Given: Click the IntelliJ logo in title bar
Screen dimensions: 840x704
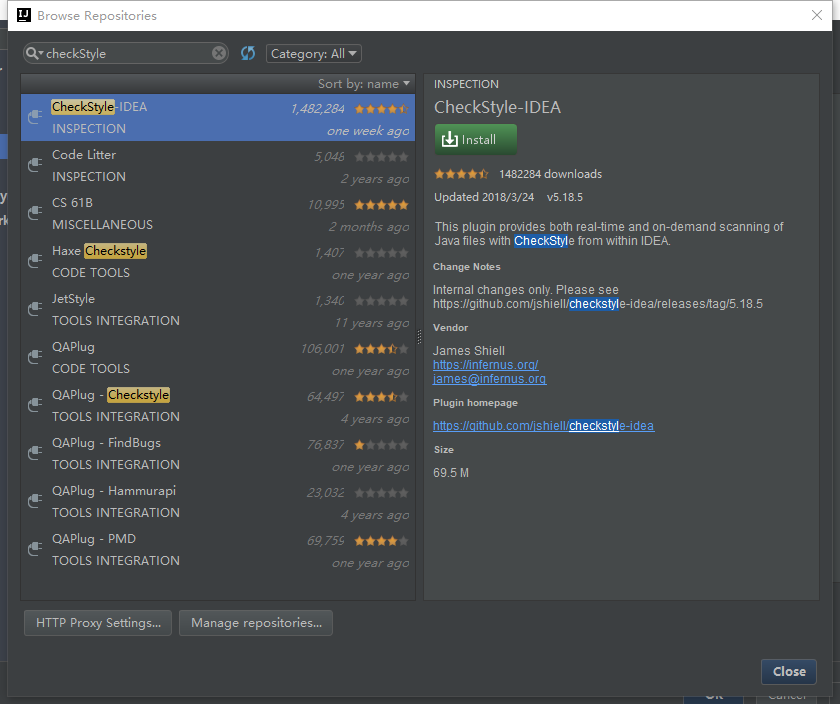Looking at the screenshot, I should point(24,15).
